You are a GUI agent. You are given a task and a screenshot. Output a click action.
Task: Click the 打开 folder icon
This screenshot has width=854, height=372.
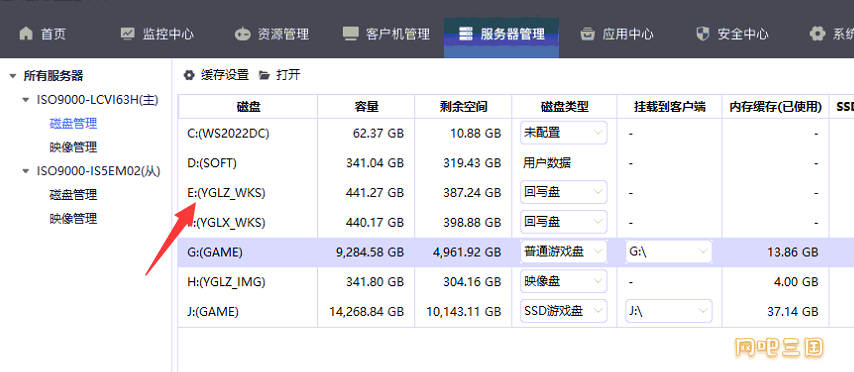click(x=264, y=75)
